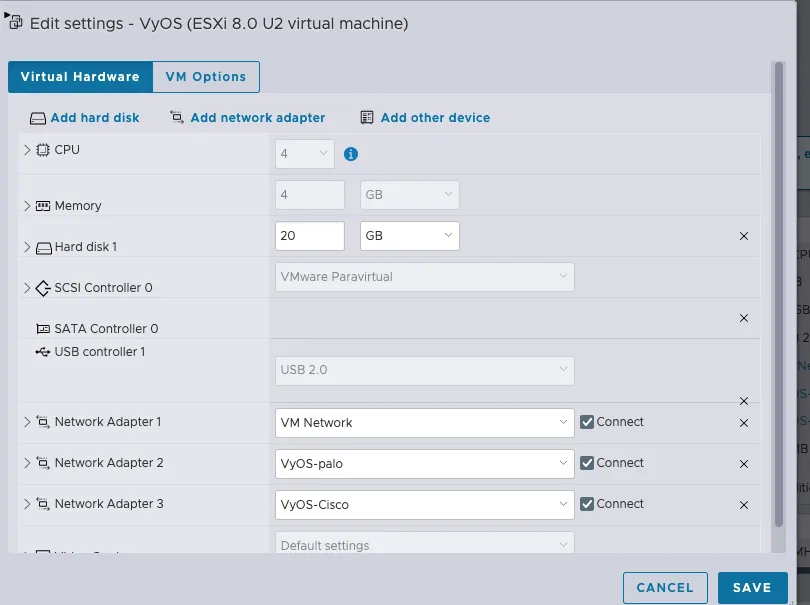The height and width of the screenshot is (605, 810).
Task: Toggle Connect for Network Adapter 3
Action: click(x=587, y=504)
